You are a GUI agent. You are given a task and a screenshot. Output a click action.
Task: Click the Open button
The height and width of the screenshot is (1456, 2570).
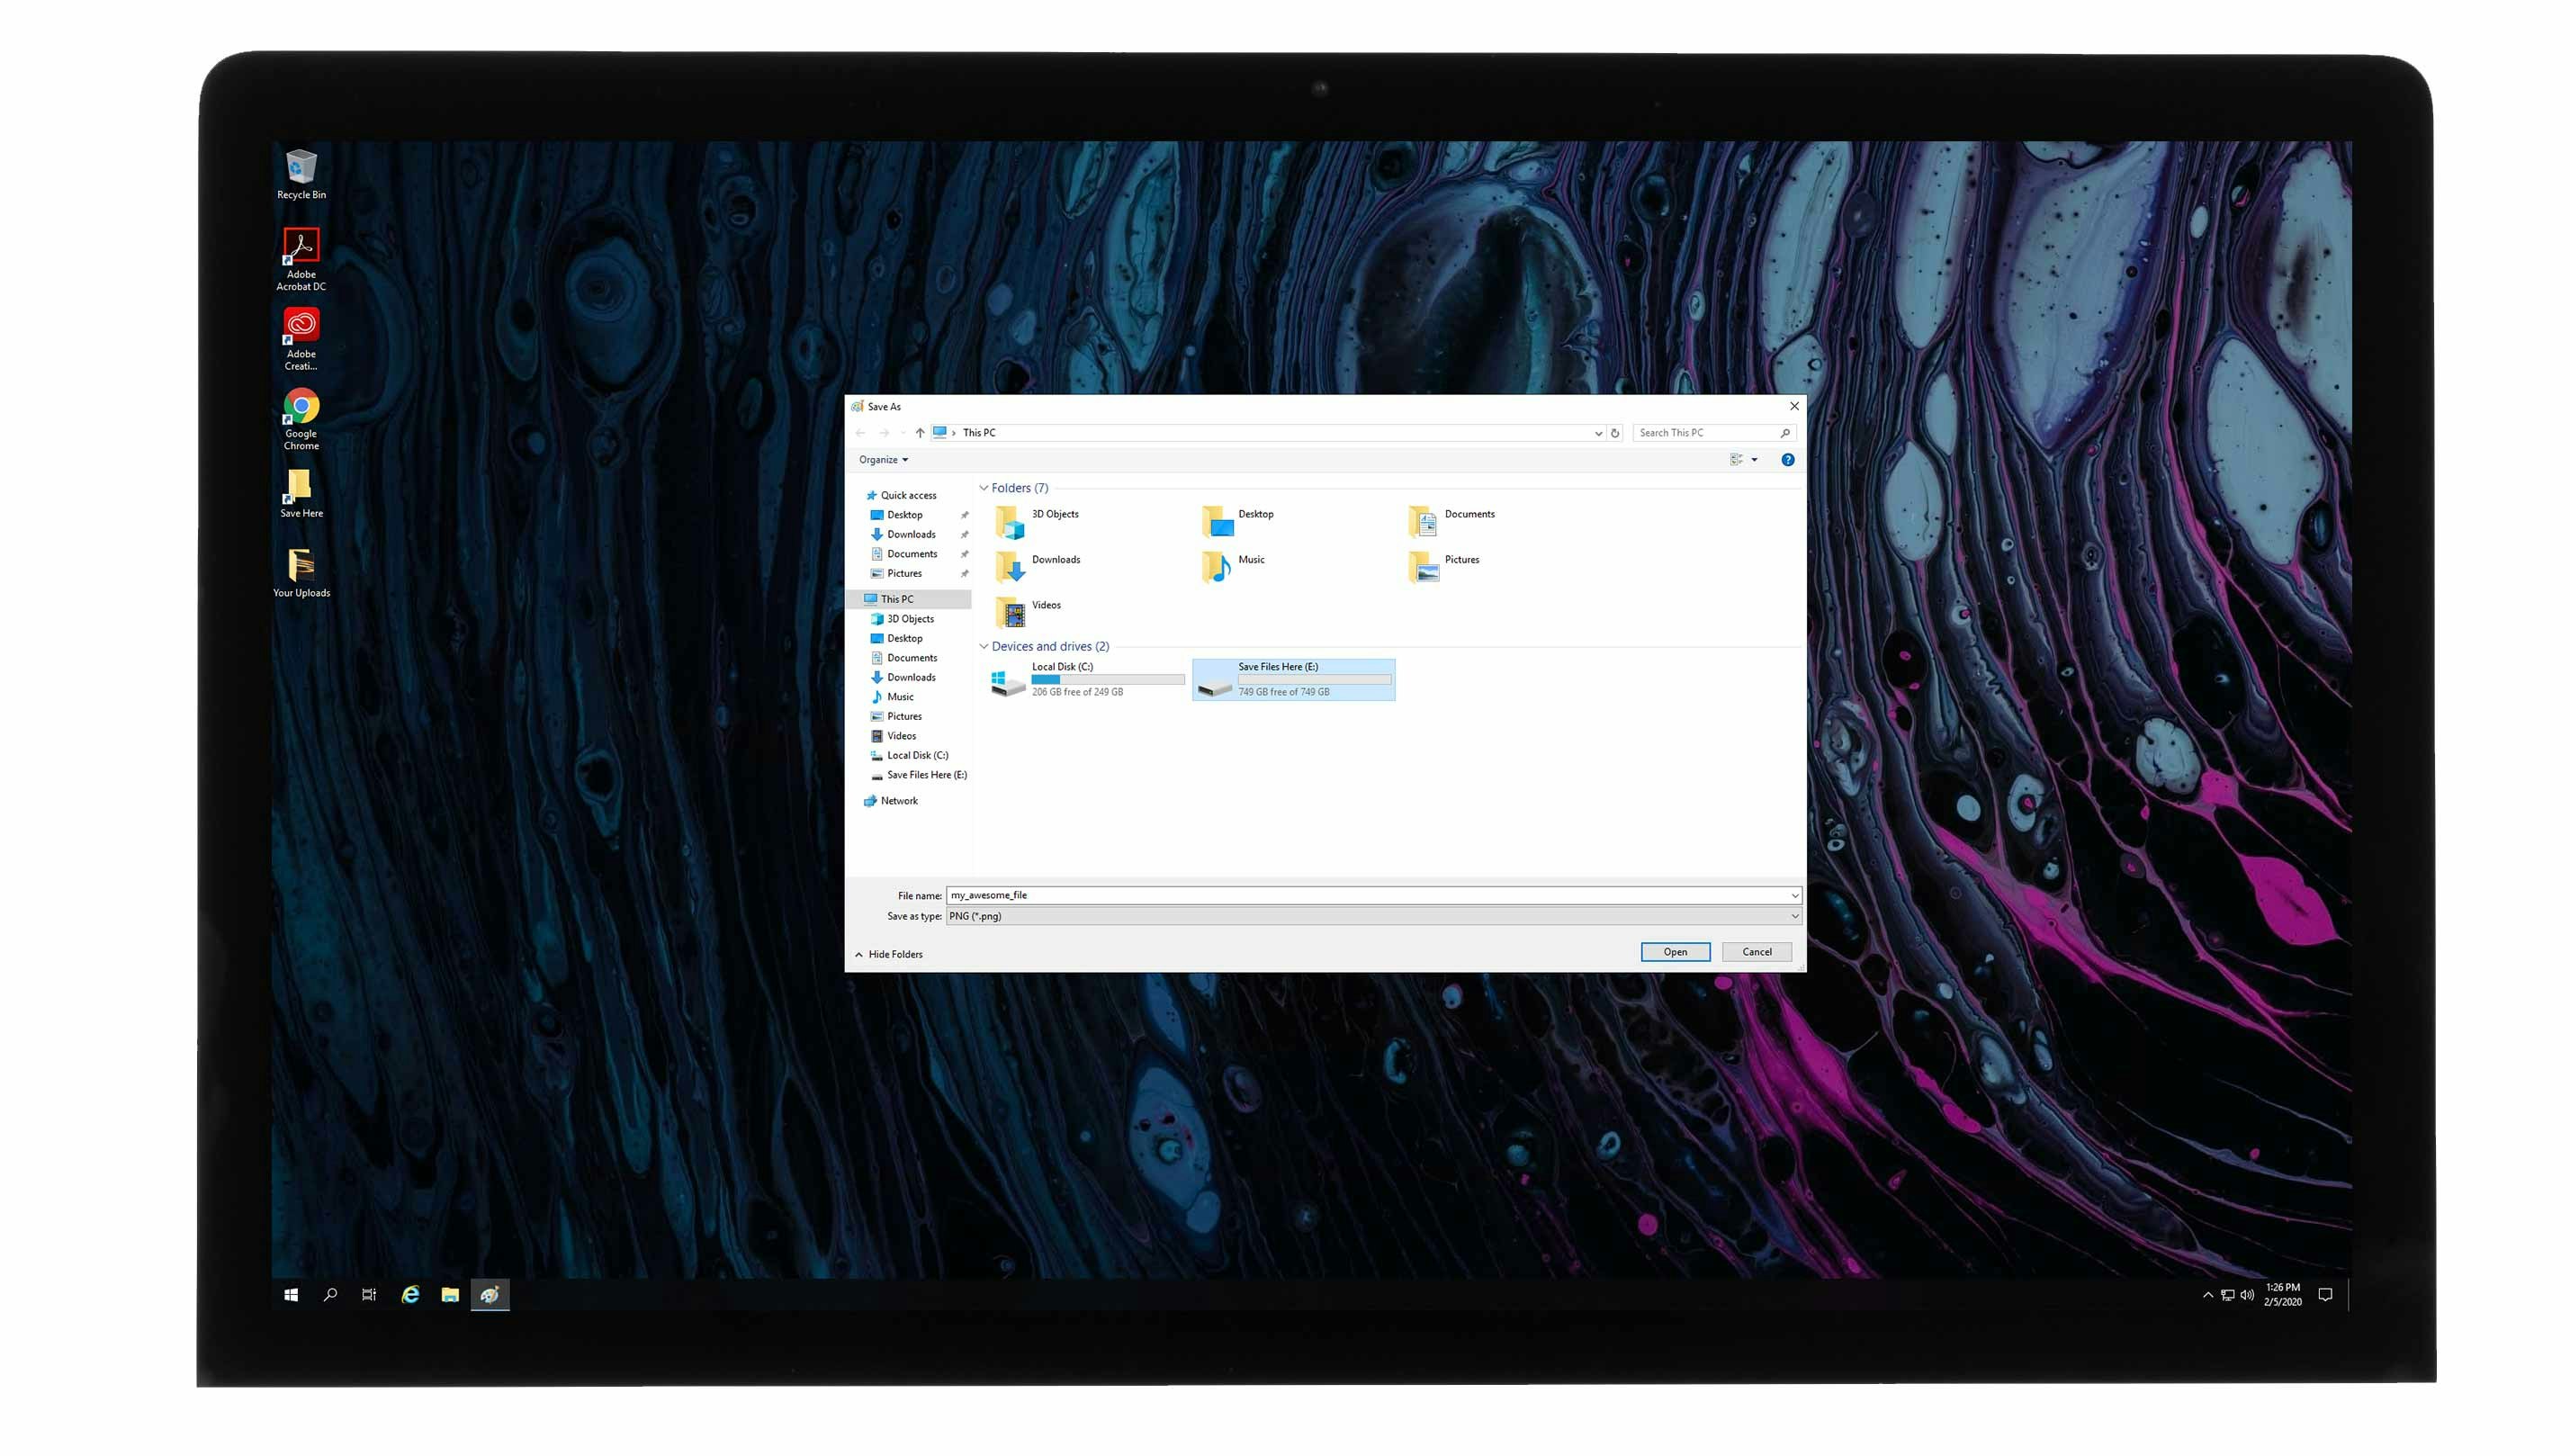tap(1674, 952)
